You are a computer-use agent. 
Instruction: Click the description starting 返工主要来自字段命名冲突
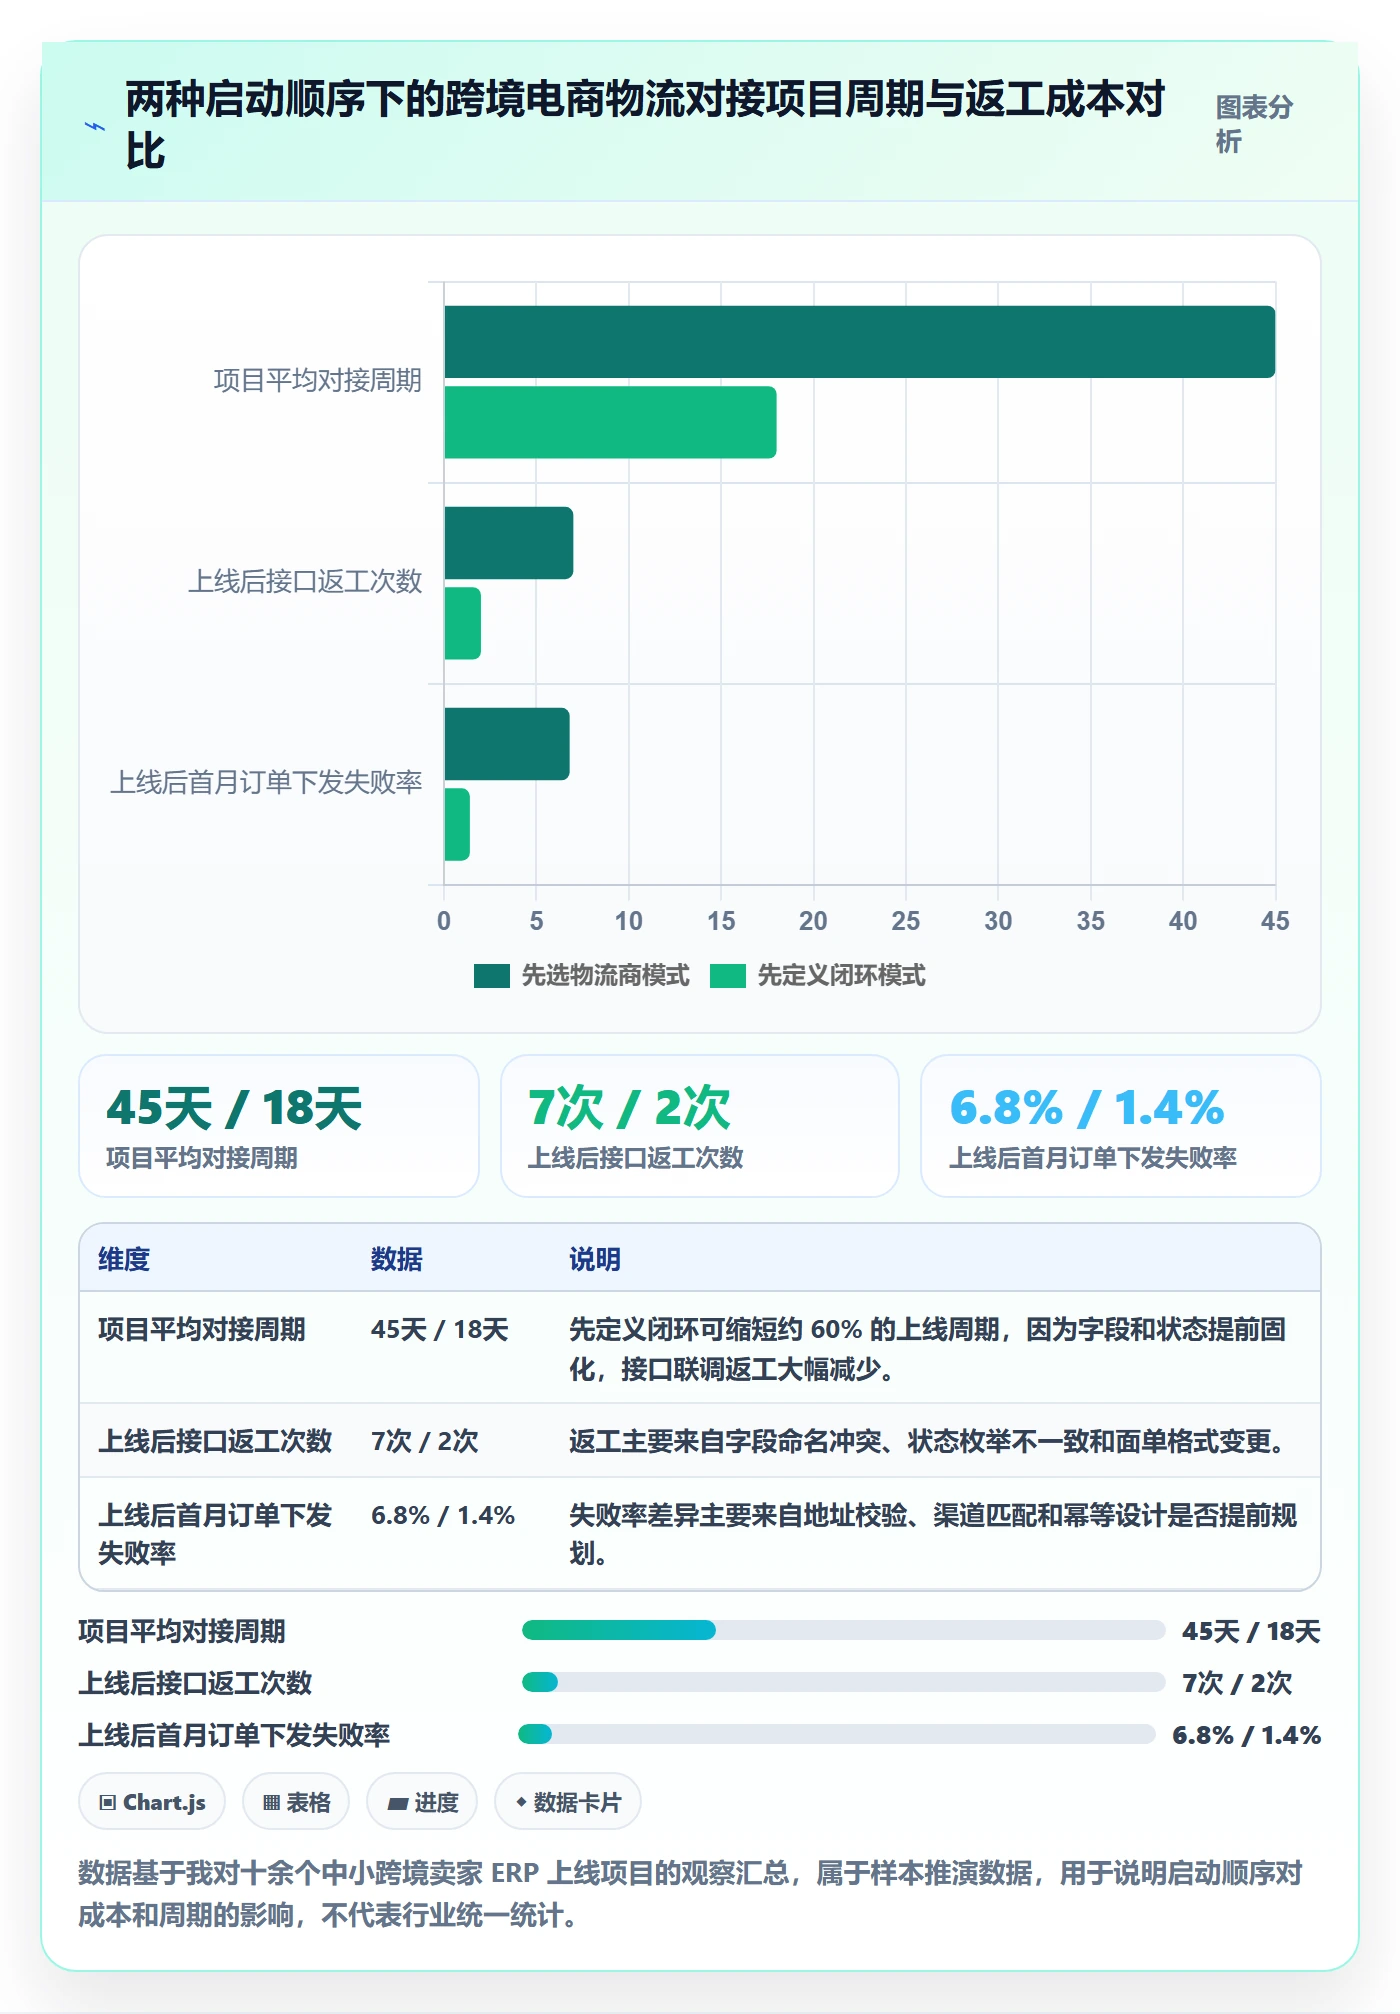click(930, 1441)
